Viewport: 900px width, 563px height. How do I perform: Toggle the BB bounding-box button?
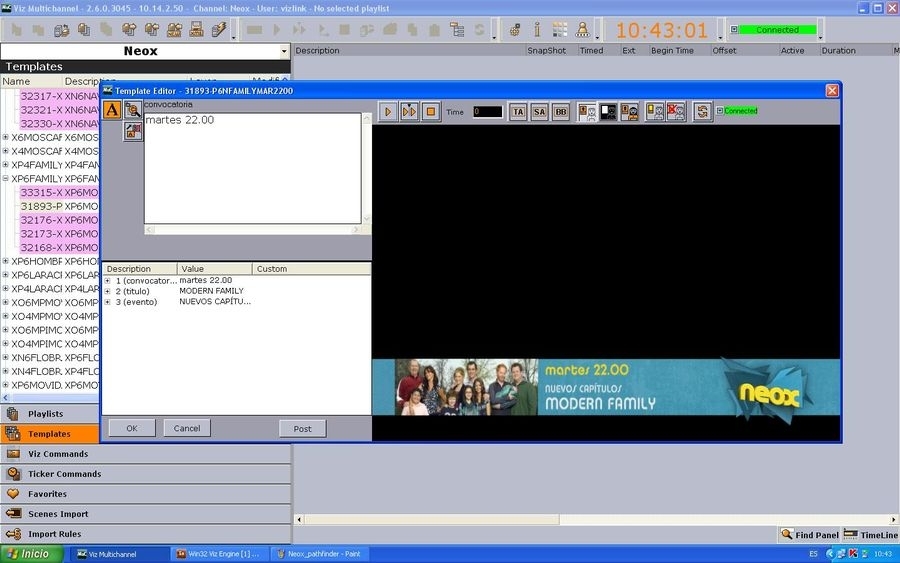[561, 112]
